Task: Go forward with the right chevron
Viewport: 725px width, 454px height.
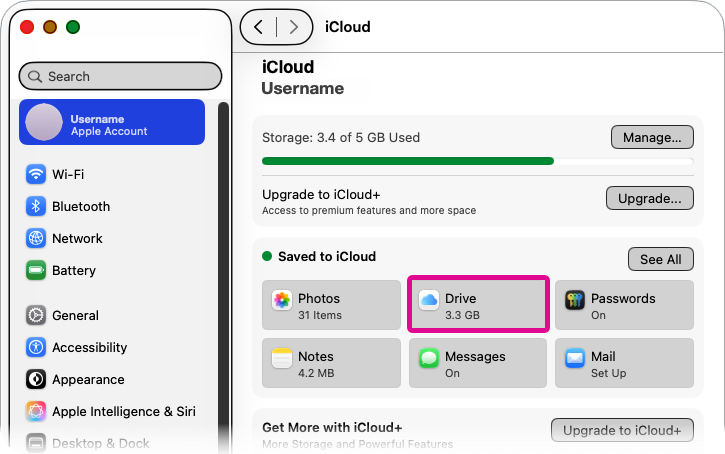Action: pyautogui.click(x=294, y=27)
